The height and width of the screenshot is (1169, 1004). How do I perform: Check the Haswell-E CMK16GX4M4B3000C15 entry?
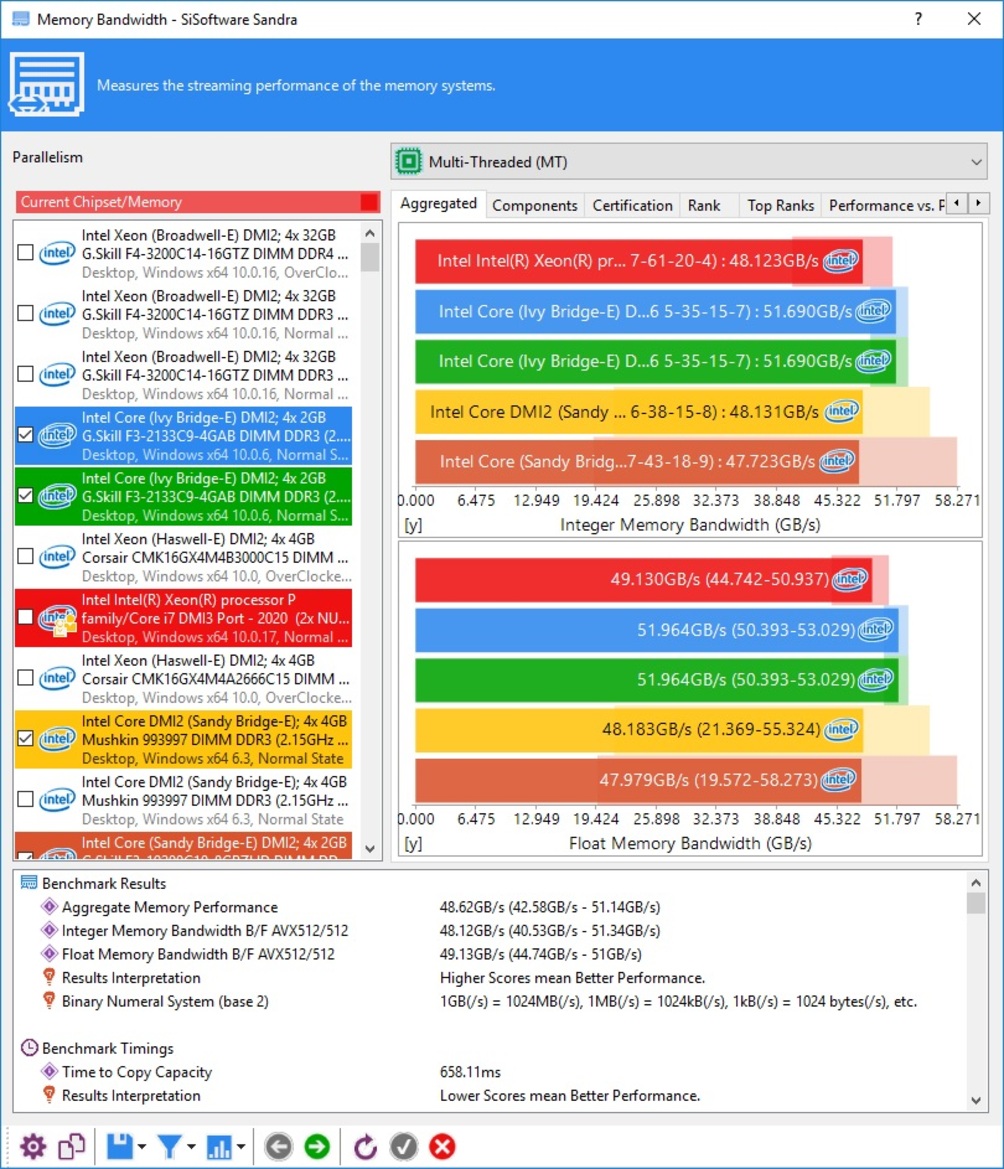click(25, 556)
